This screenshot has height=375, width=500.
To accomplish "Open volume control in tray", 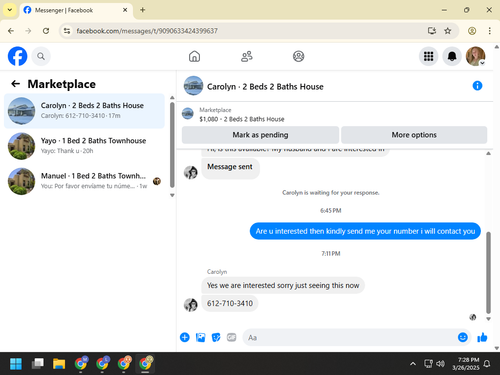I will tap(440, 364).
